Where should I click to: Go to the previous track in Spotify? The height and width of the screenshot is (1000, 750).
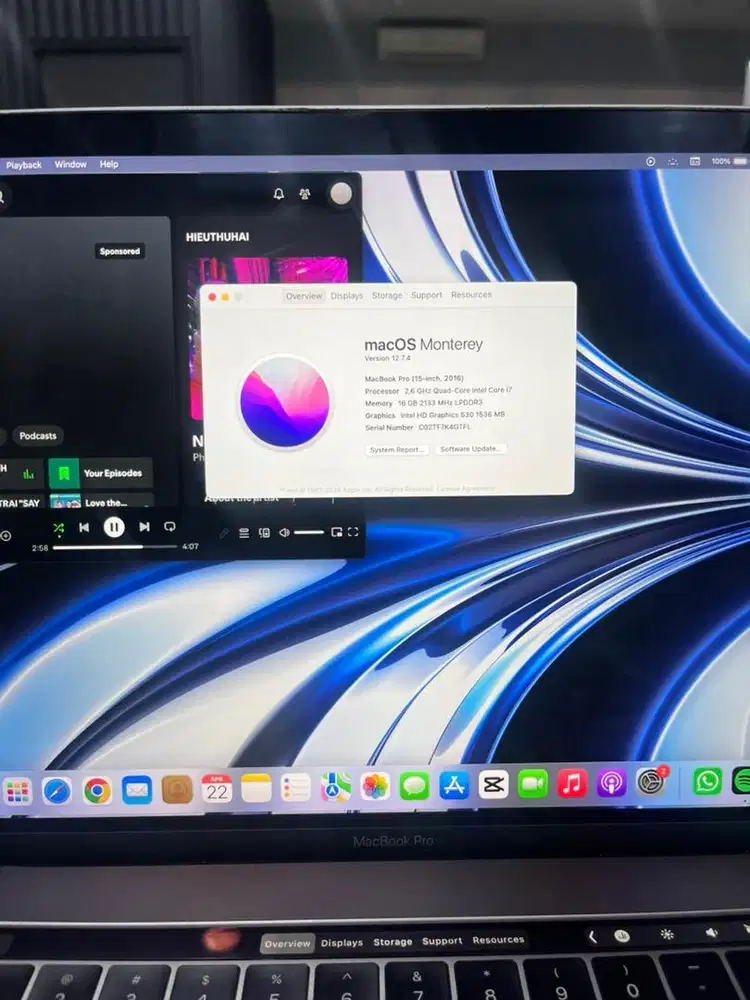[x=84, y=527]
